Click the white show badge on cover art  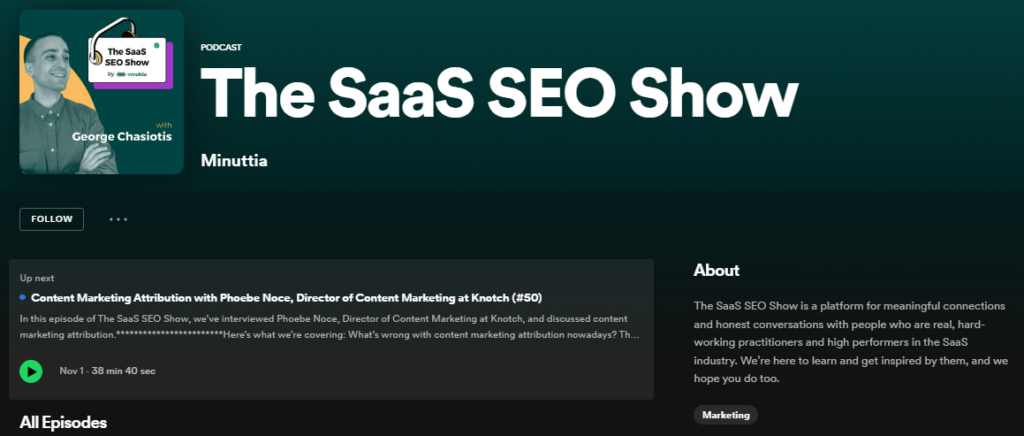pos(127,55)
